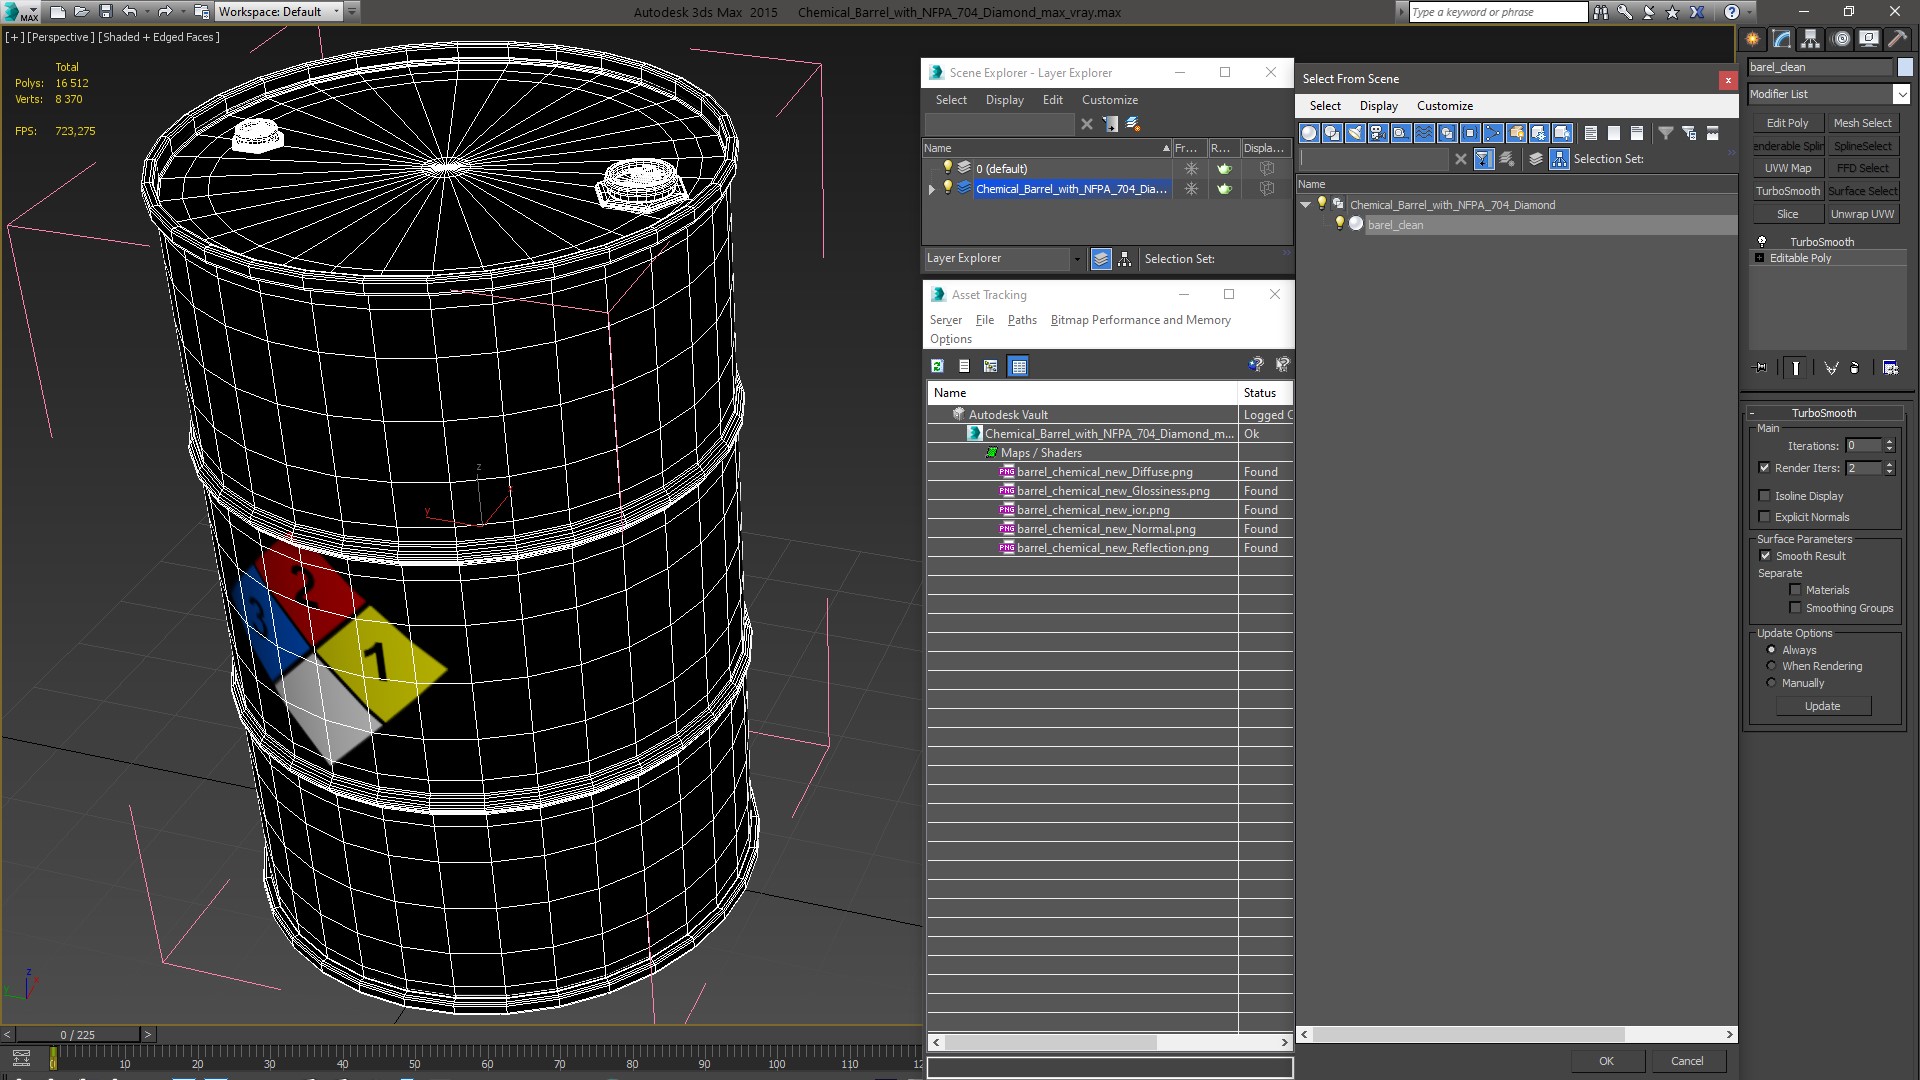Uncheck the Smooth Result checkbox
This screenshot has width=1920, height=1080.
[x=1765, y=556]
